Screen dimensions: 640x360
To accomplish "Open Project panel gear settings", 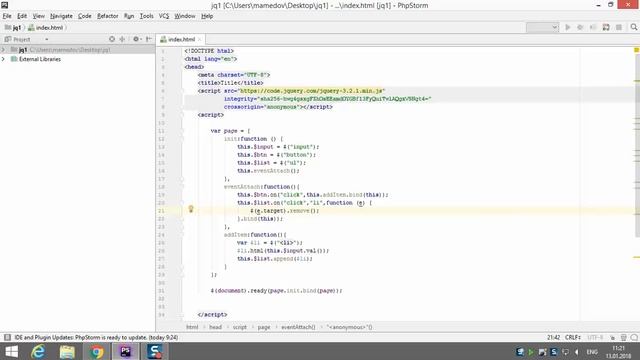I will click(x=137, y=39).
